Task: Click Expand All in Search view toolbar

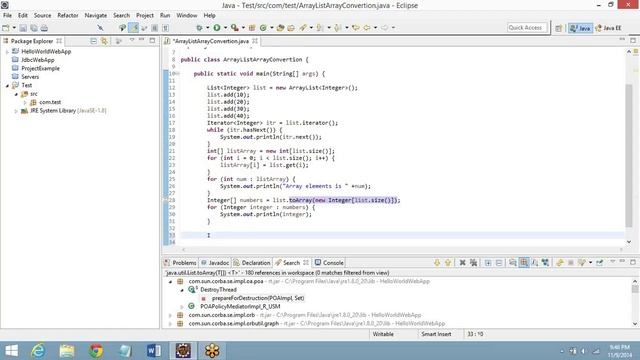Action: click(x=488, y=262)
